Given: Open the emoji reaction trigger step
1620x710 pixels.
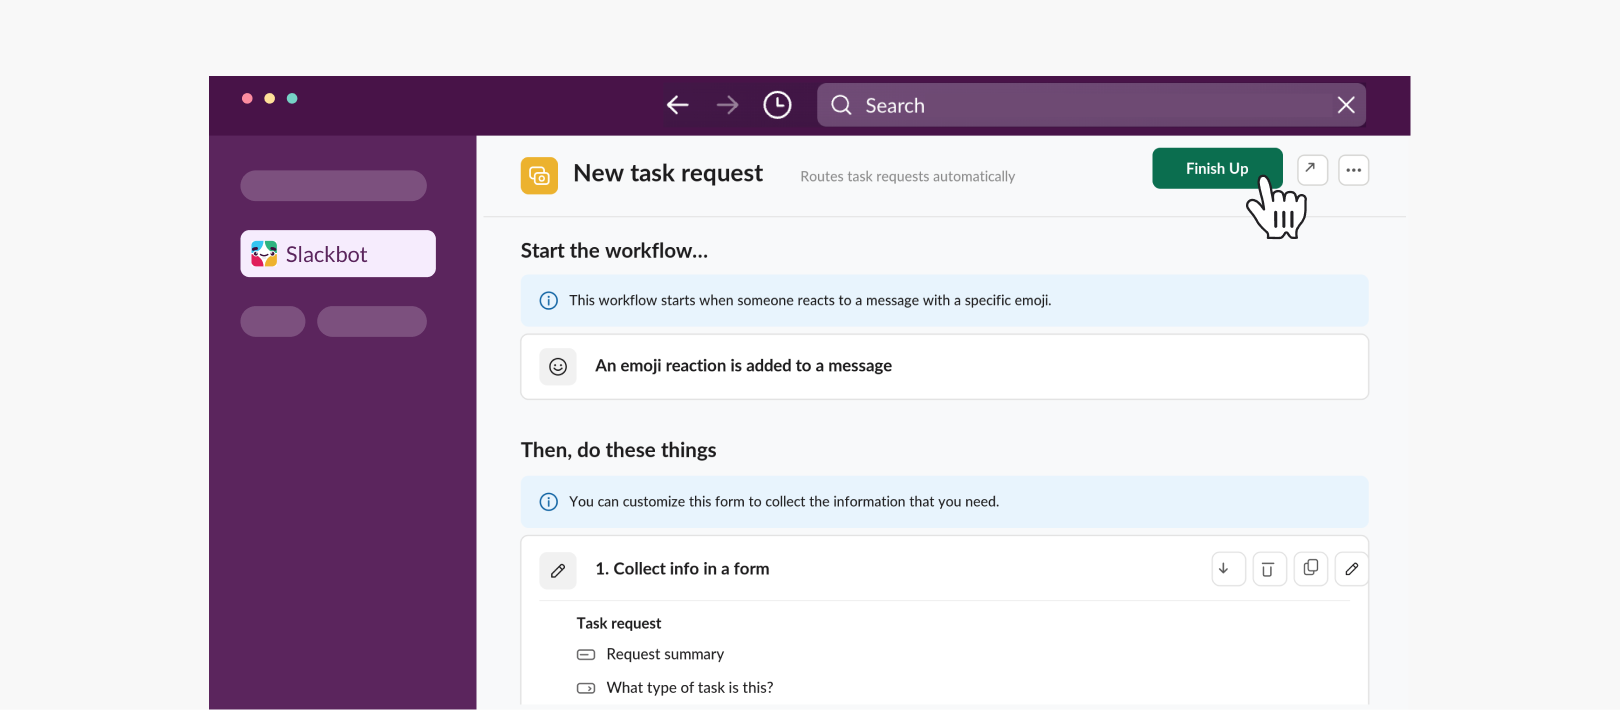Looking at the screenshot, I should click(x=944, y=367).
